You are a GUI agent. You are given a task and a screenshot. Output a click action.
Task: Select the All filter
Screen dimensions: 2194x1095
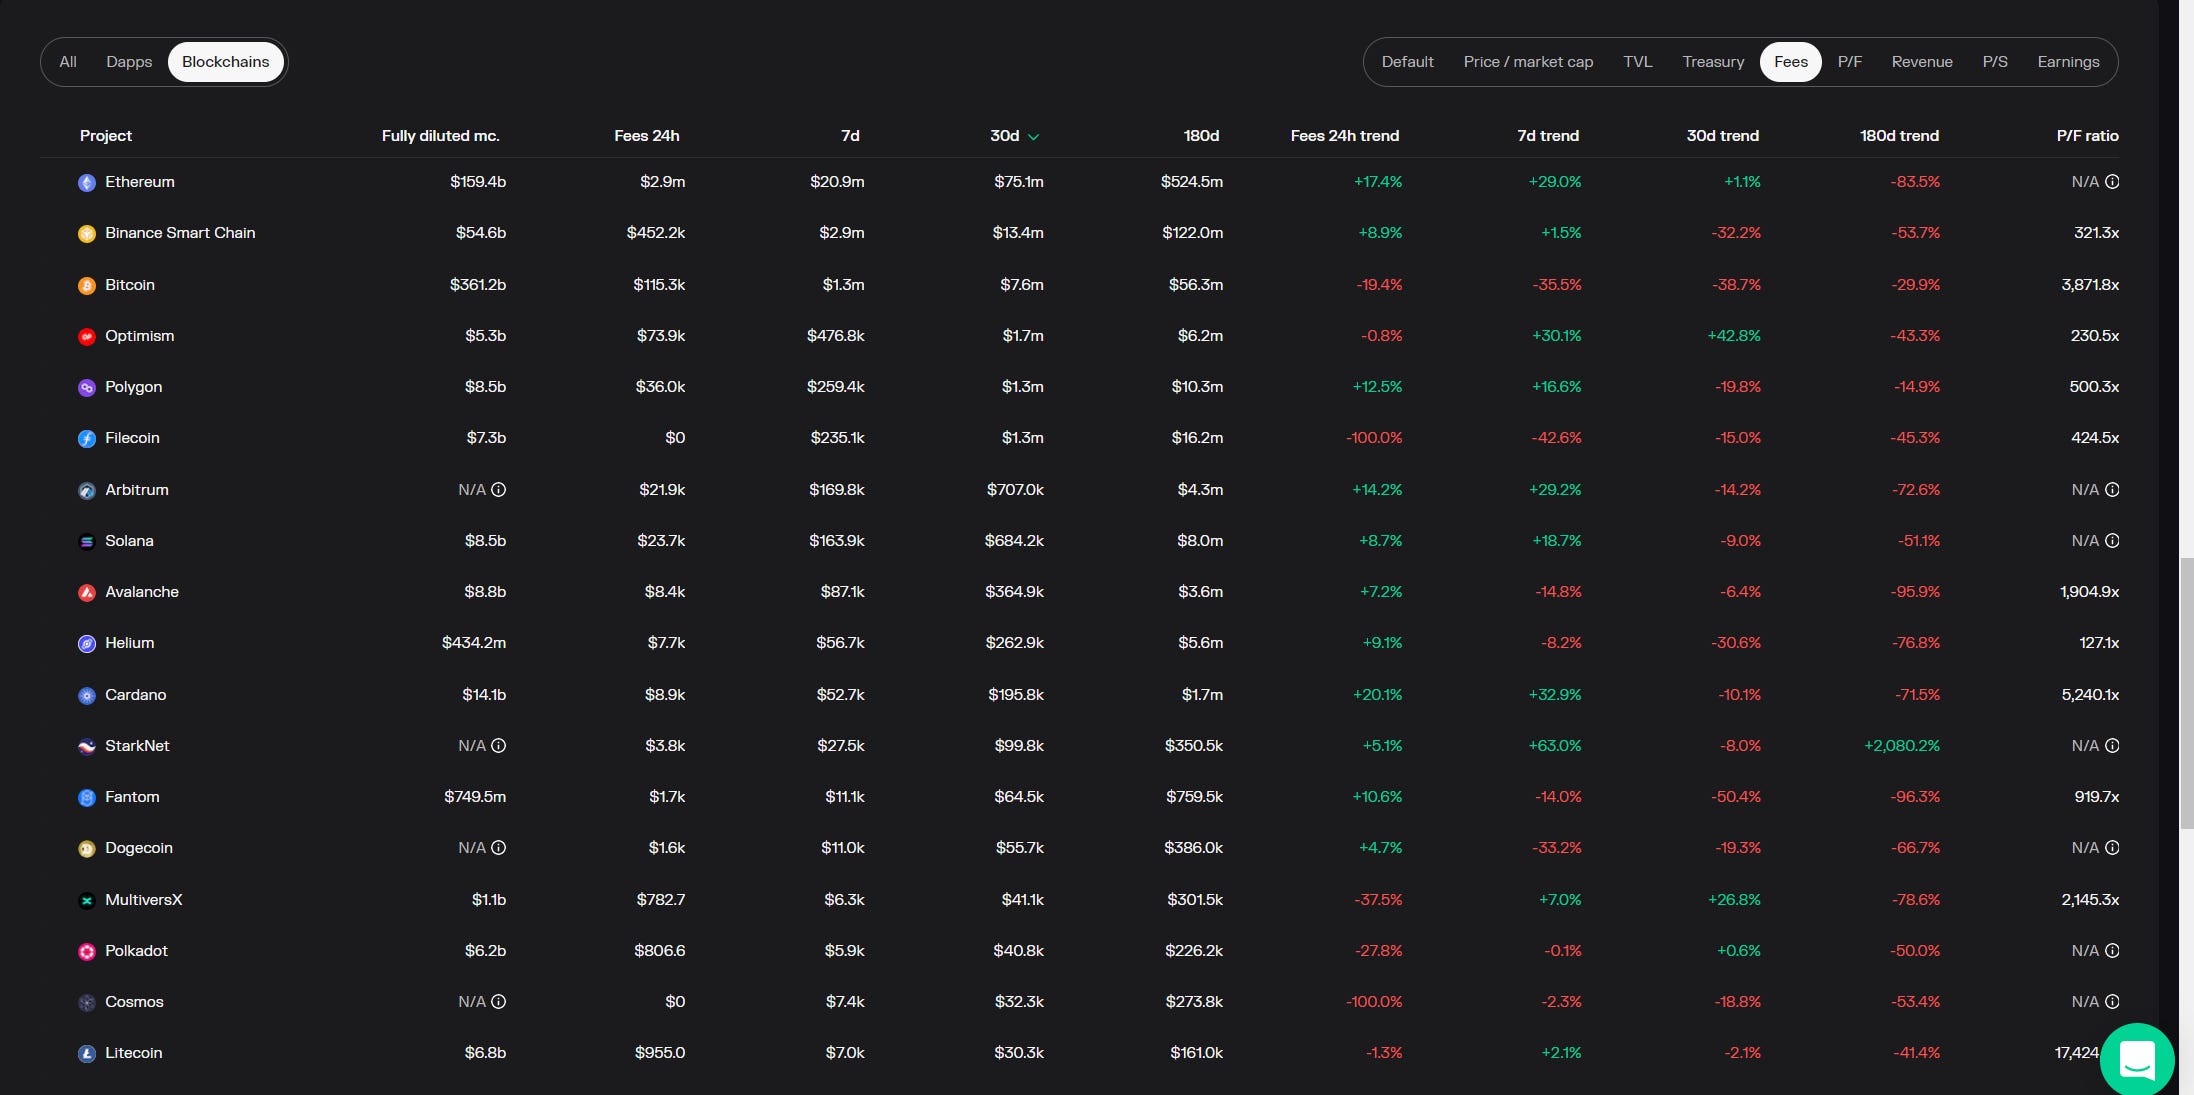coord(68,62)
